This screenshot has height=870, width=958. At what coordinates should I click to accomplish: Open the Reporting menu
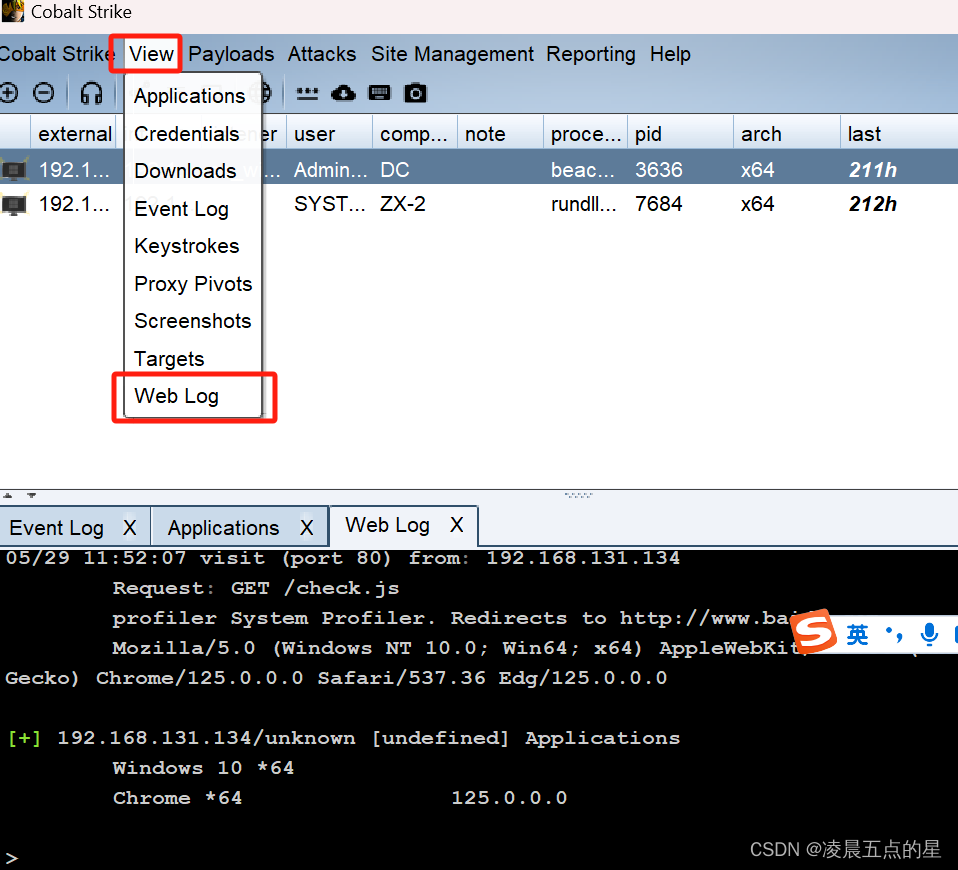click(591, 54)
